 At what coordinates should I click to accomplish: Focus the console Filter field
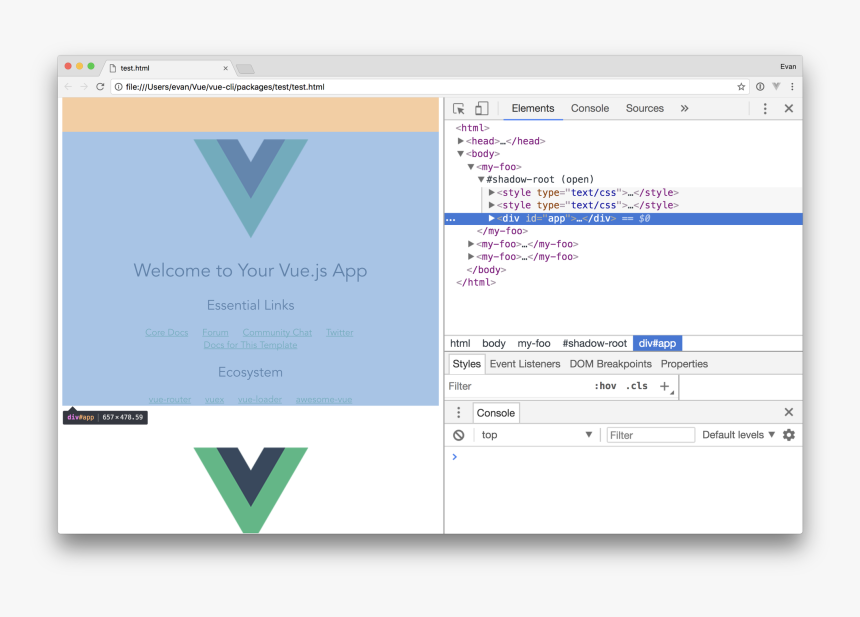click(650, 435)
